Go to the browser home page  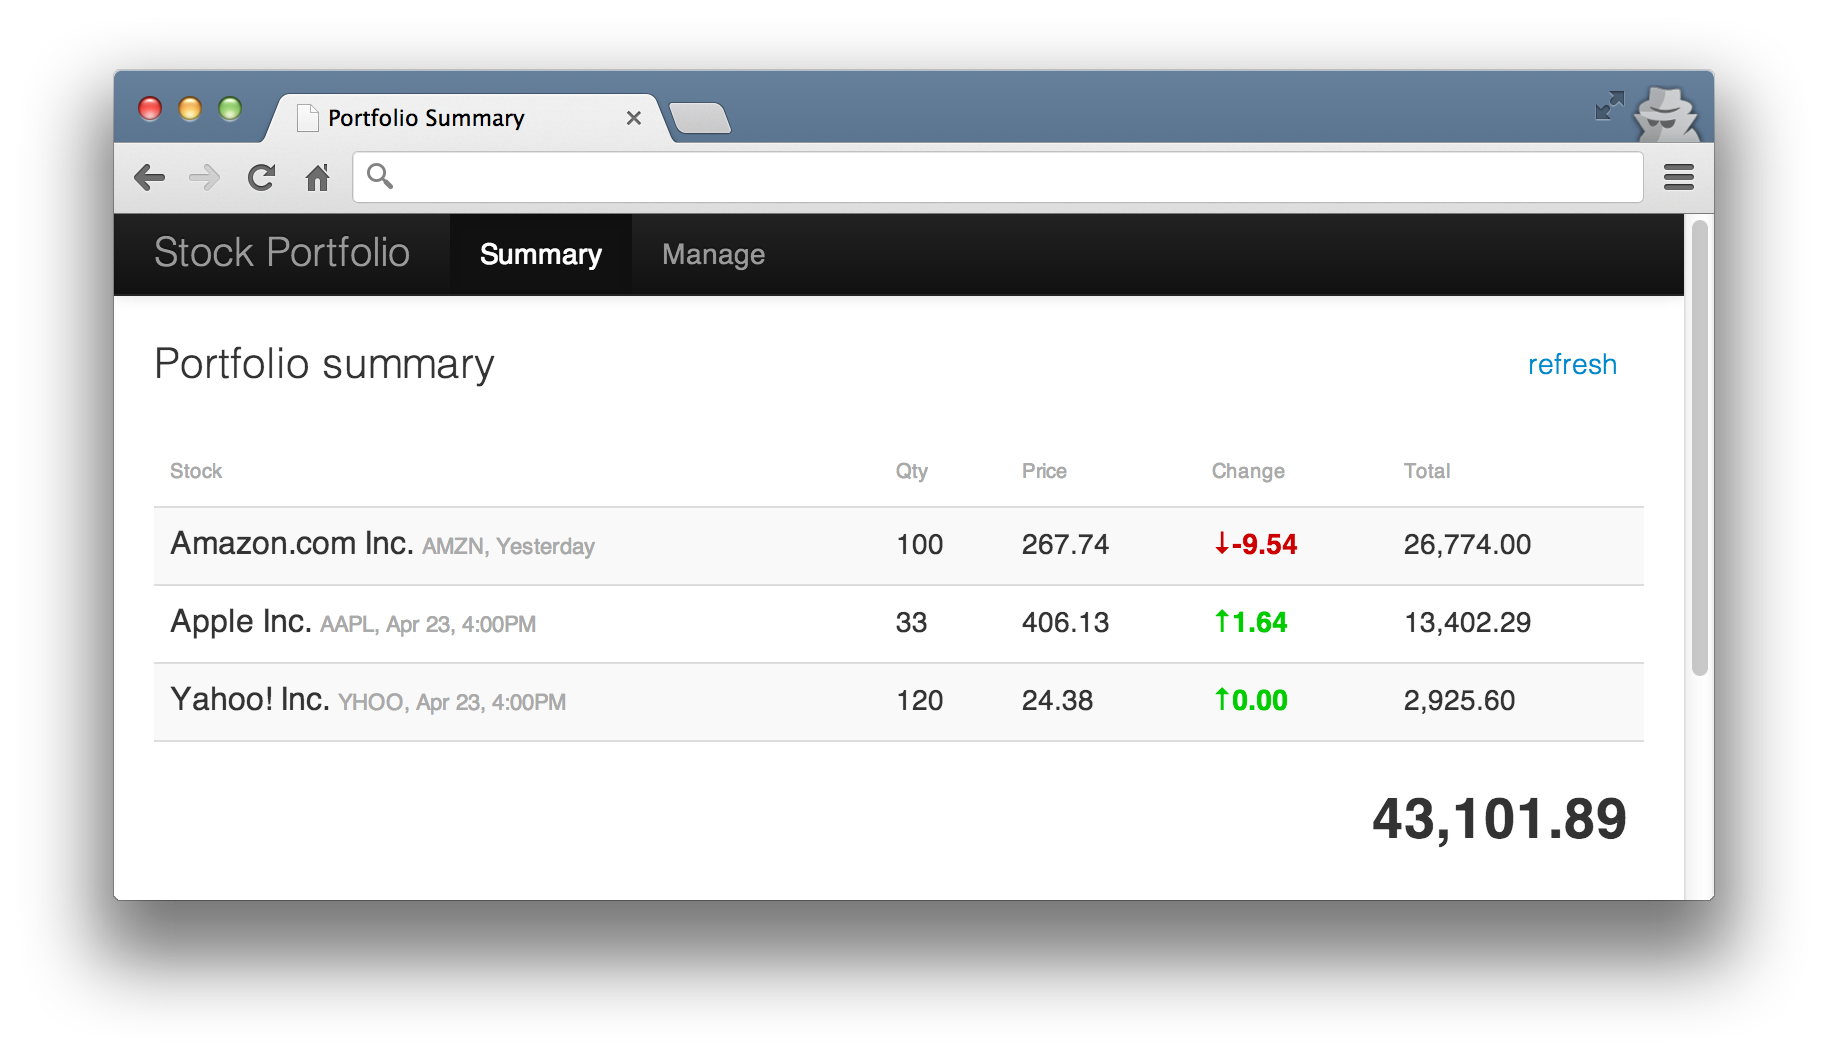click(x=317, y=178)
